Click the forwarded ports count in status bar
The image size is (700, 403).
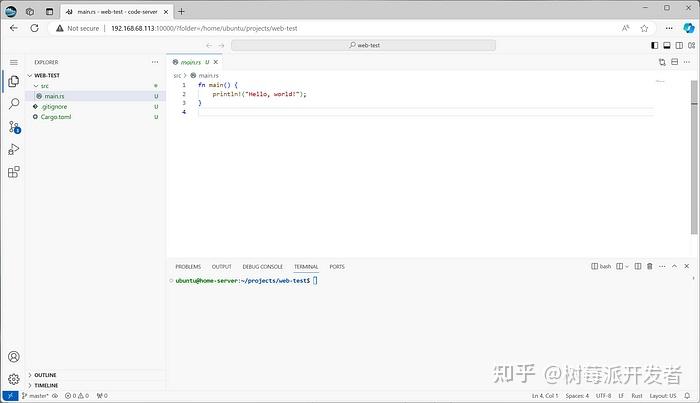102,395
